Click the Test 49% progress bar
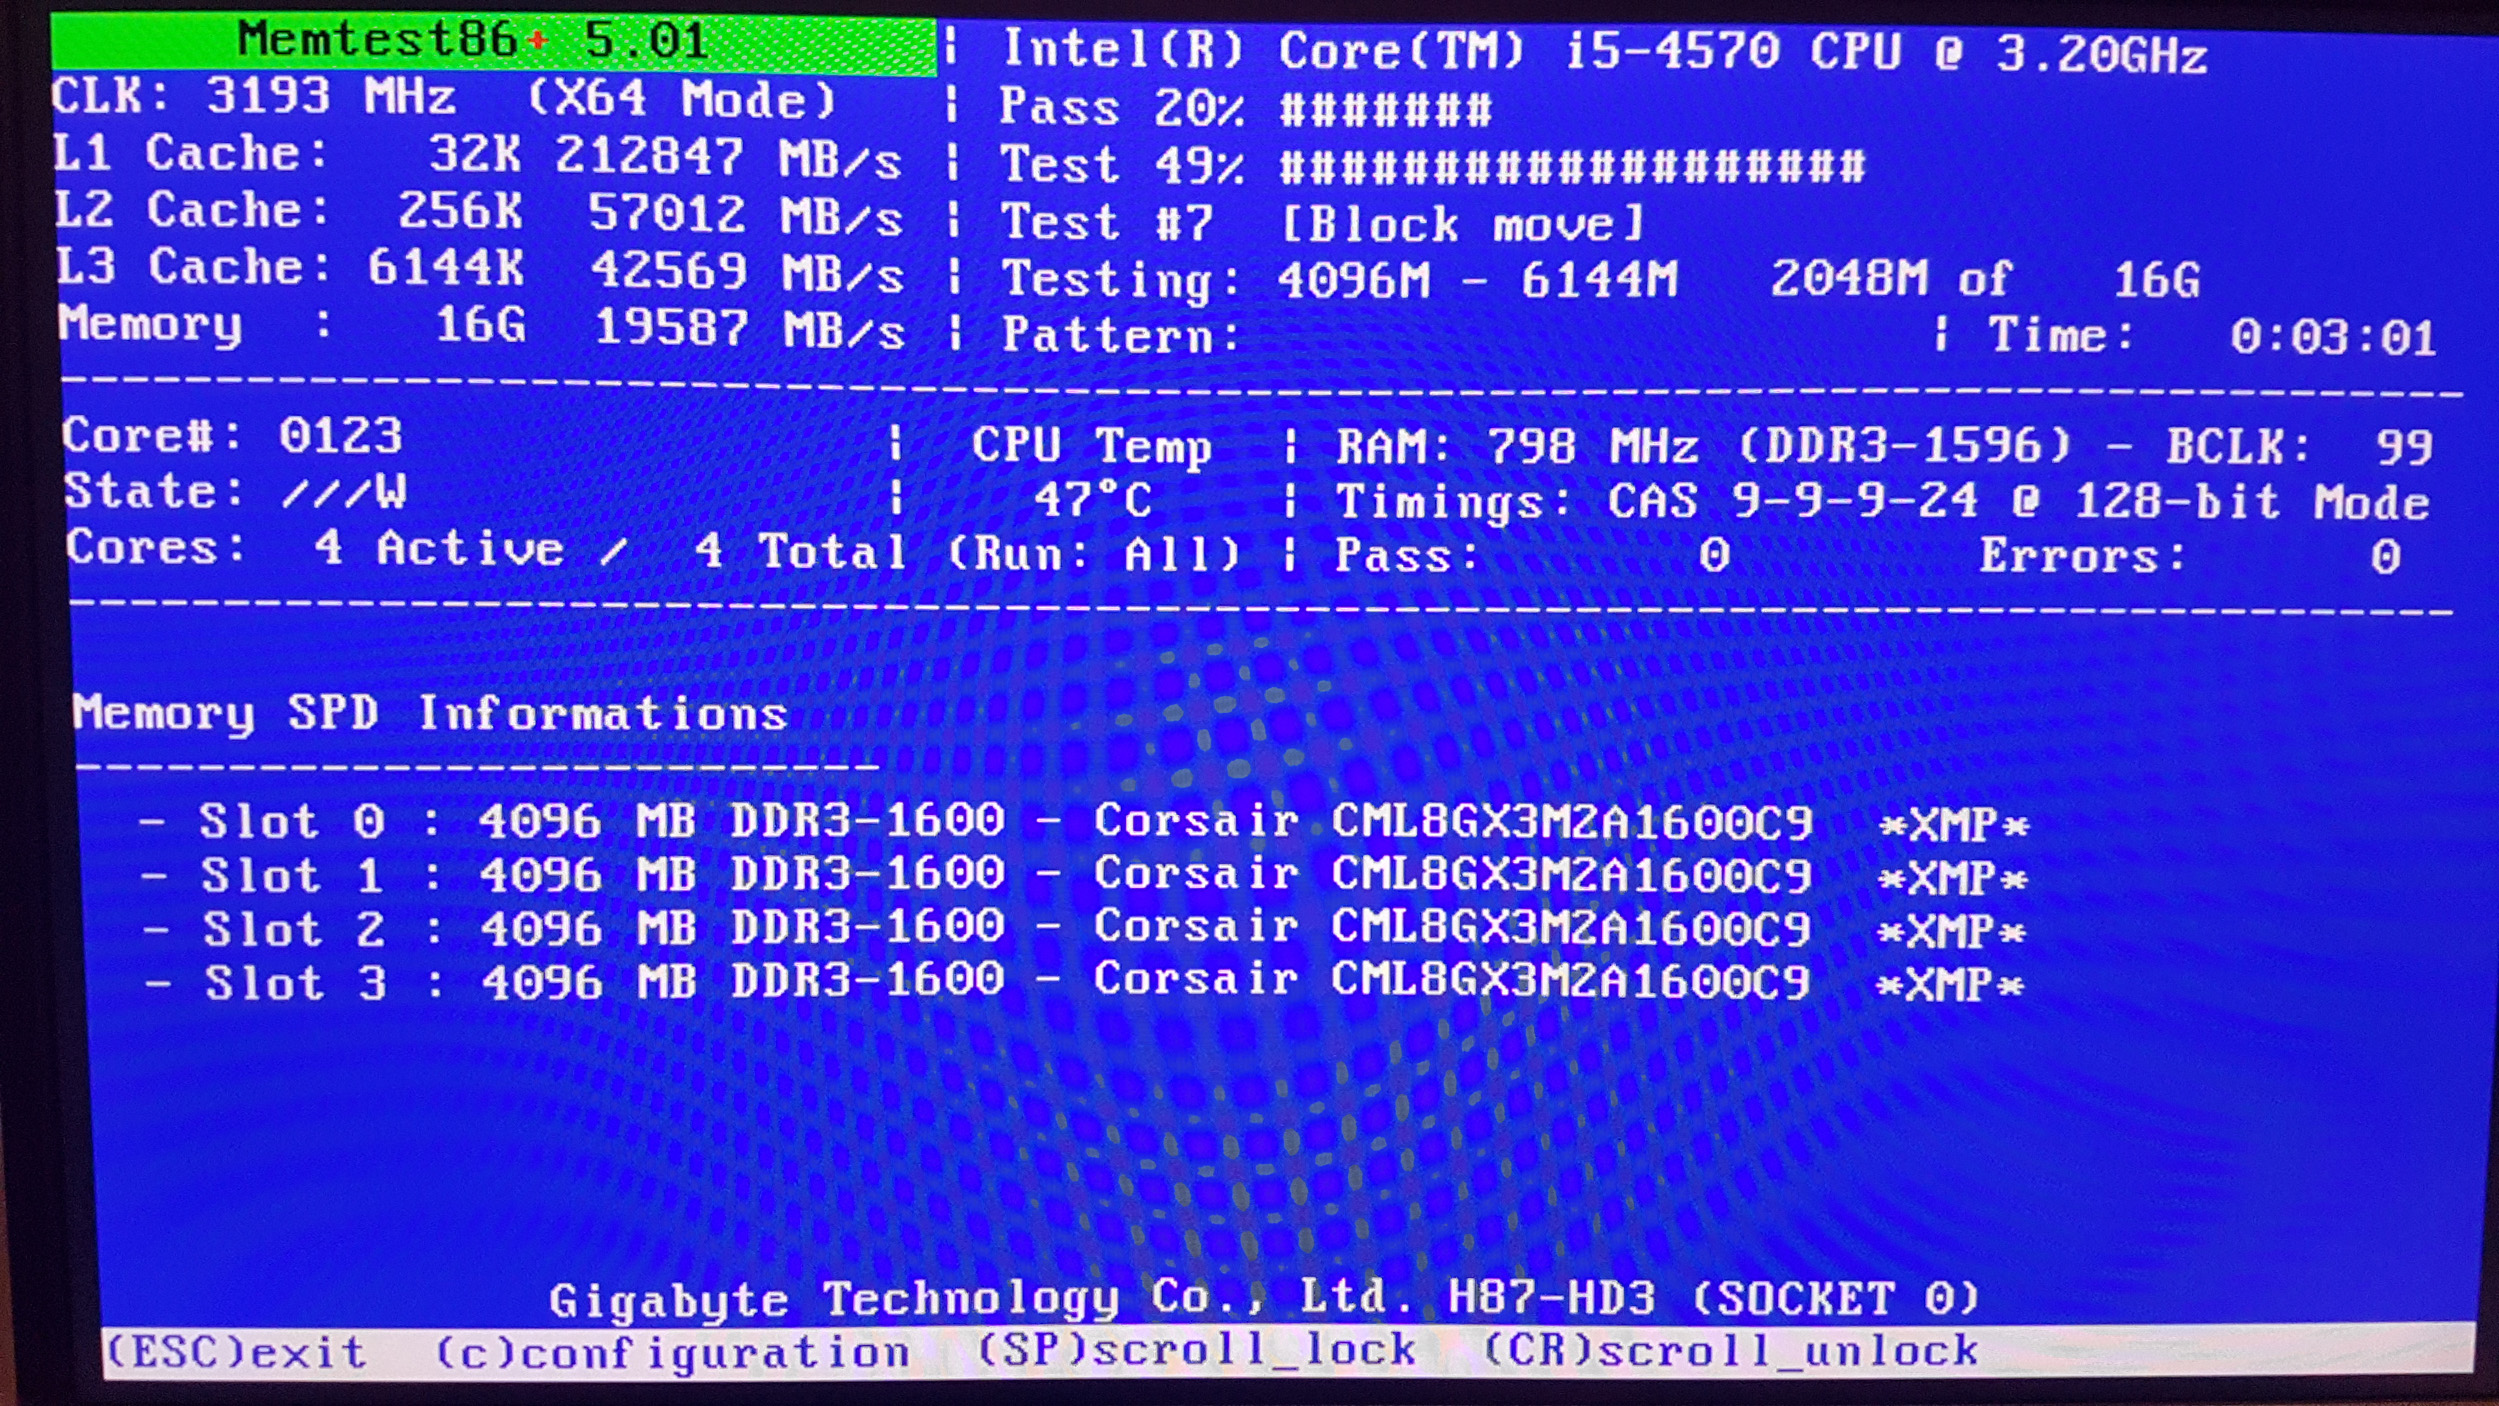Viewport: 2499px width, 1406px height. pos(1572,166)
